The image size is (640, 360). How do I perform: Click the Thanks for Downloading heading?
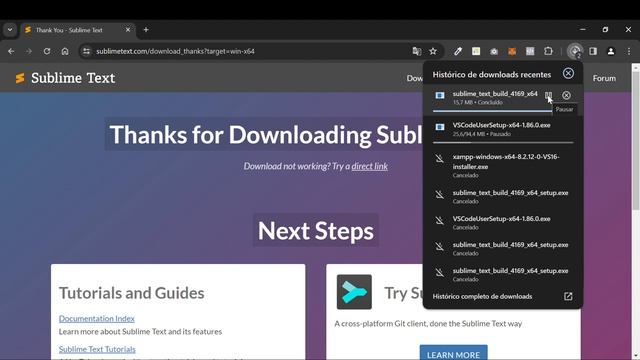[x=265, y=134]
